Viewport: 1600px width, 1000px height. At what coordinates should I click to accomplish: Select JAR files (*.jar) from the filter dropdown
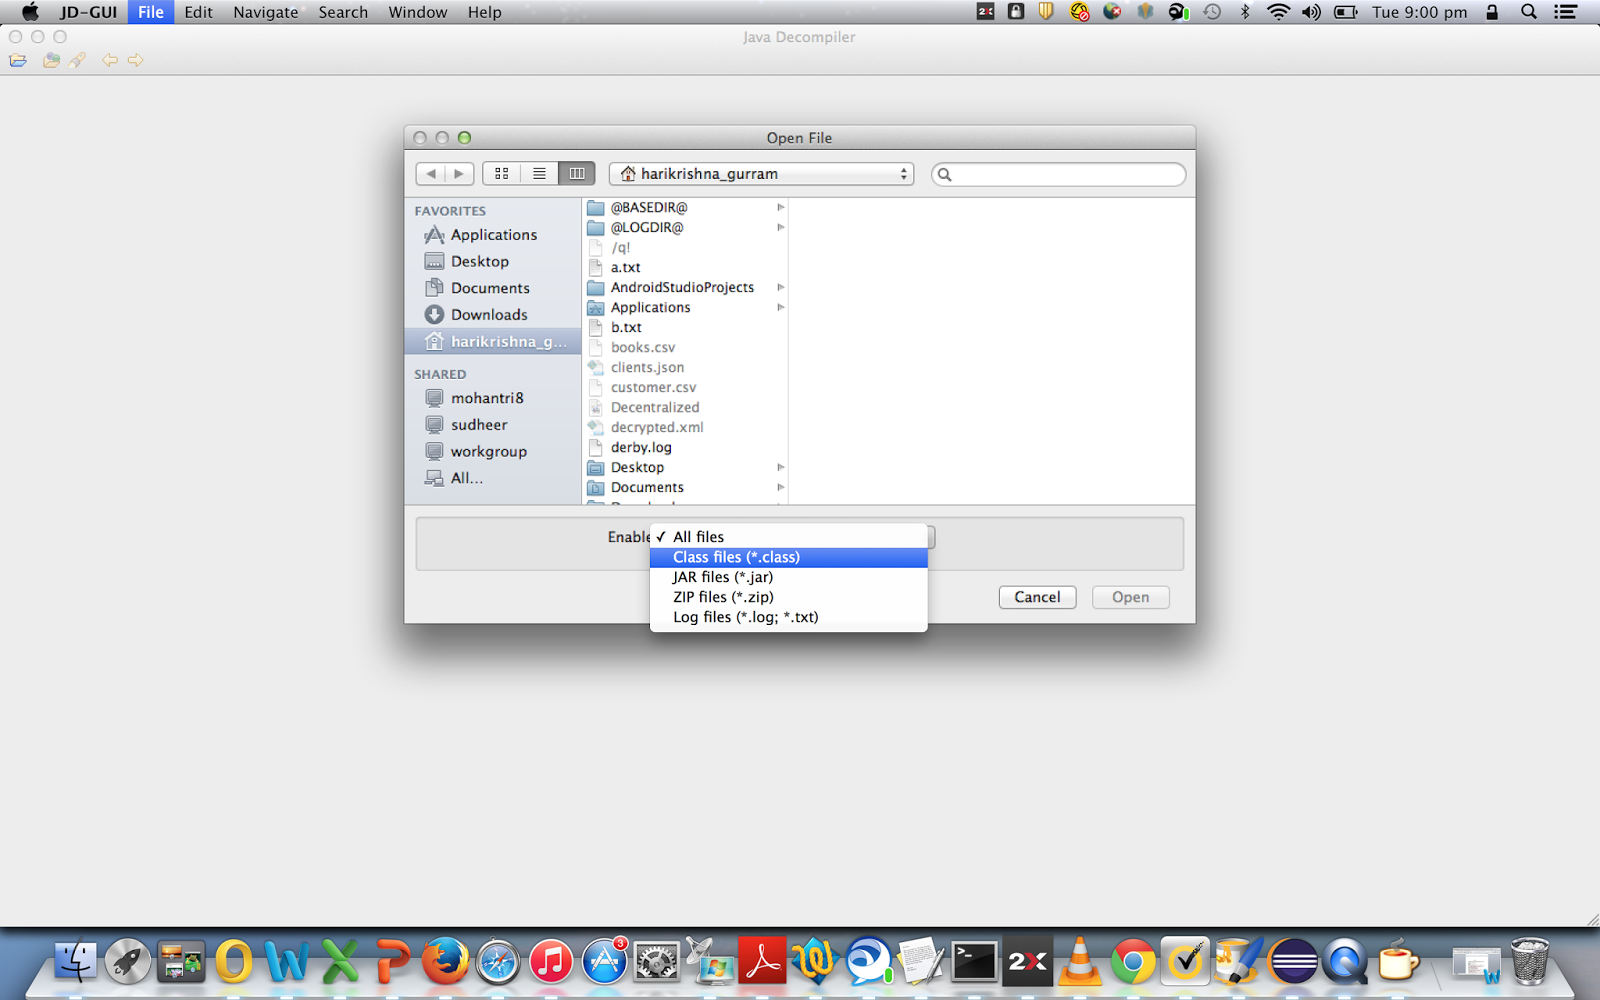coord(722,577)
